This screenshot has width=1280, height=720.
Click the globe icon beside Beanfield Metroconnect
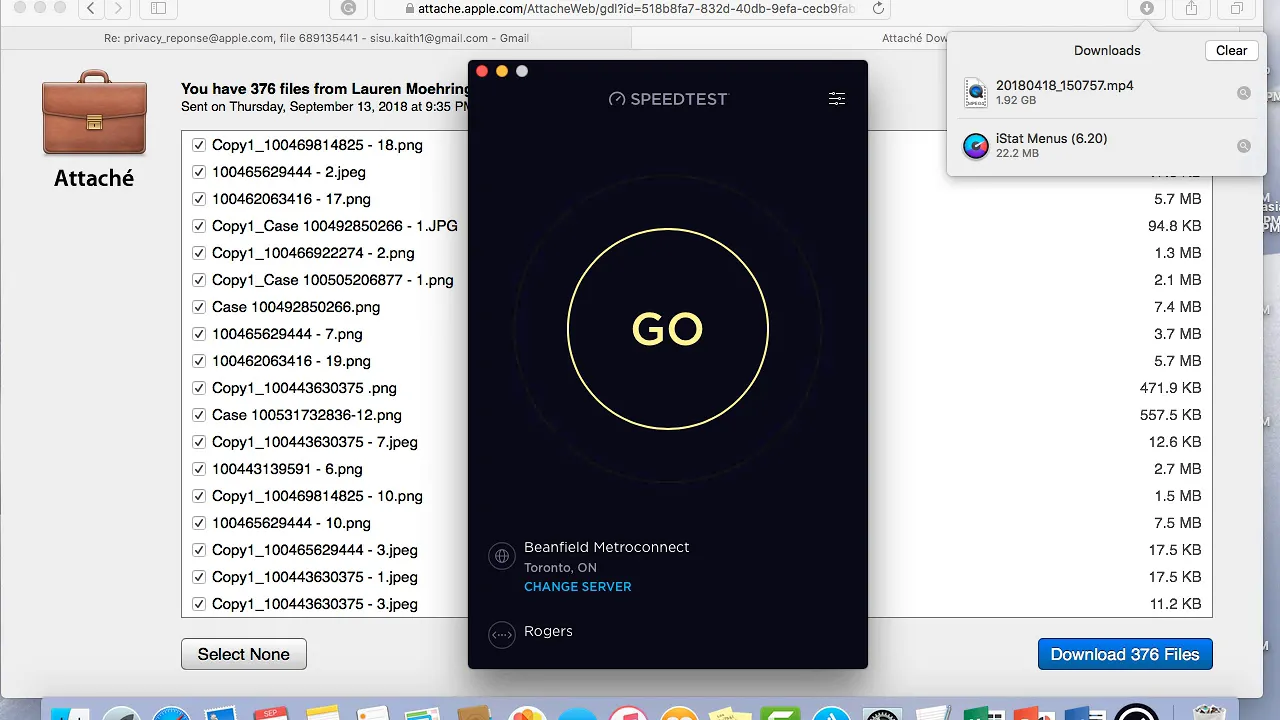(502, 557)
